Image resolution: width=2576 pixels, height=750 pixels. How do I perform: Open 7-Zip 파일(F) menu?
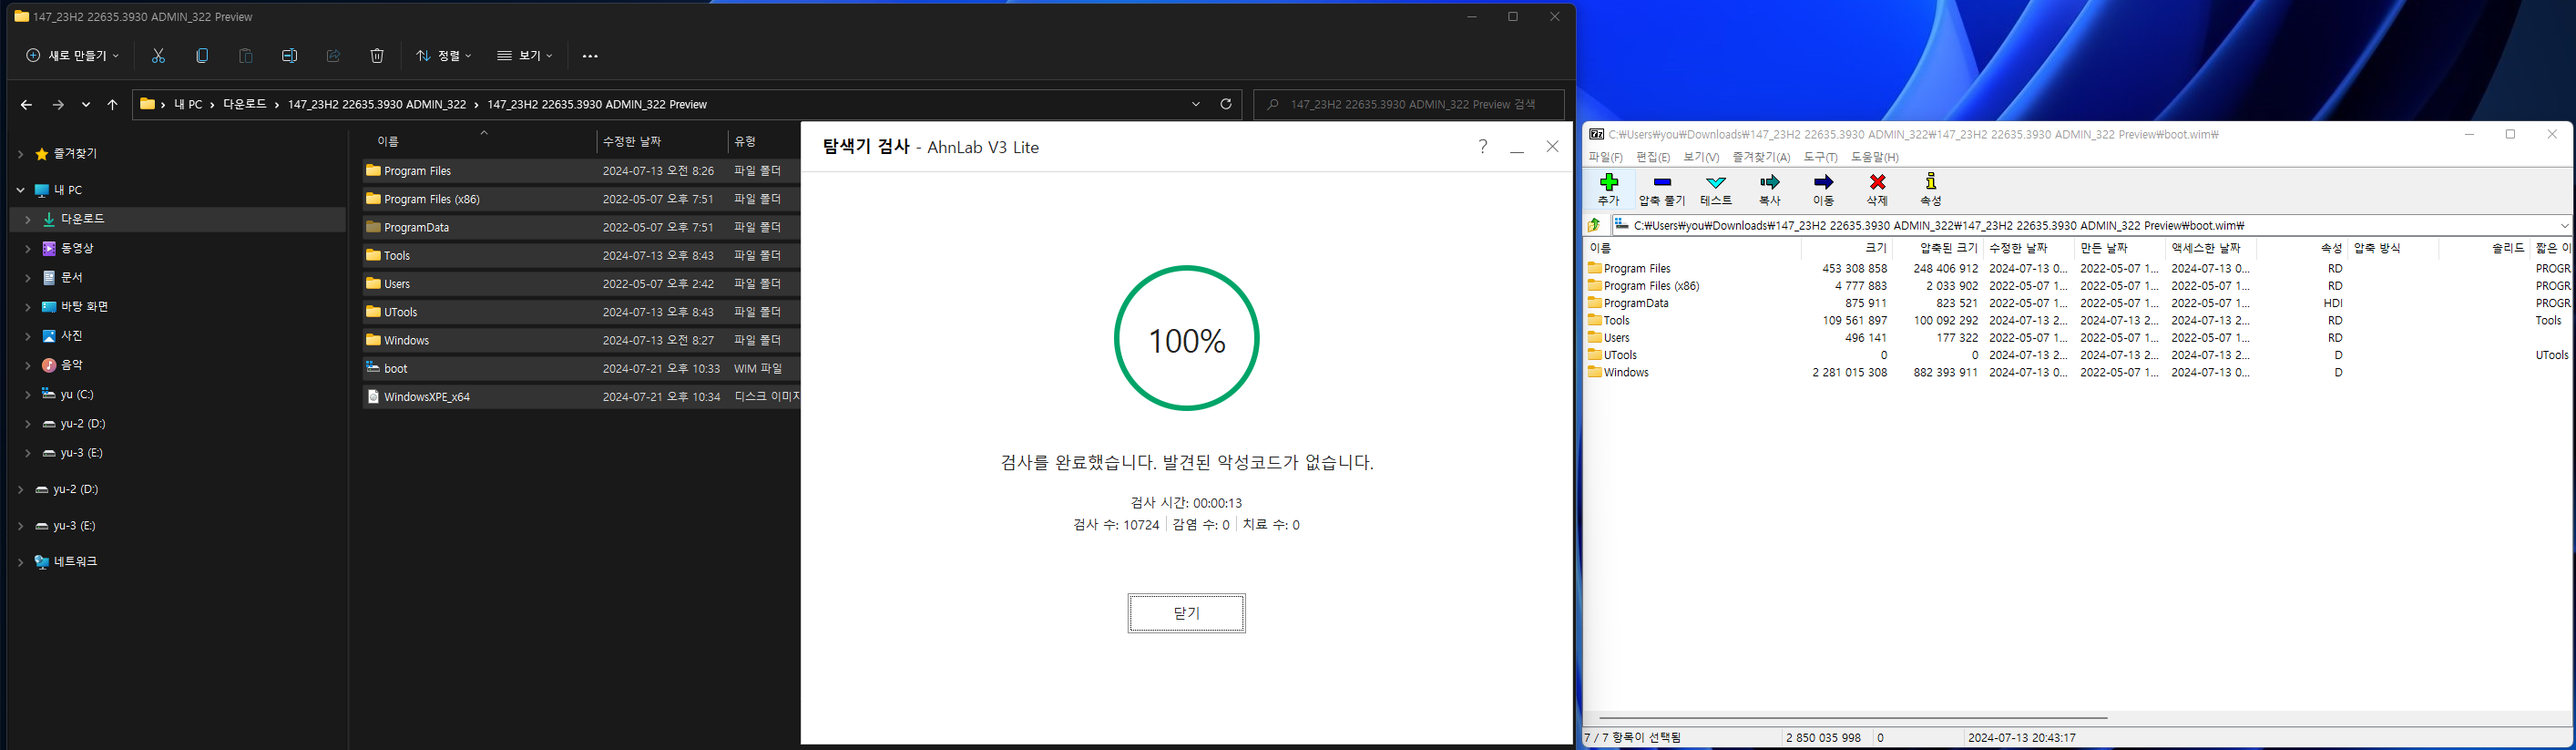point(1605,157)
